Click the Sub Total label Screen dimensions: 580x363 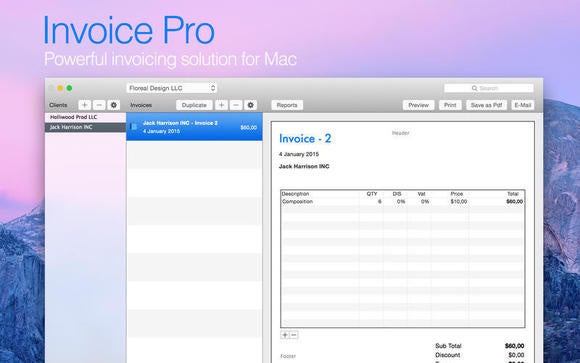point(448,346)
